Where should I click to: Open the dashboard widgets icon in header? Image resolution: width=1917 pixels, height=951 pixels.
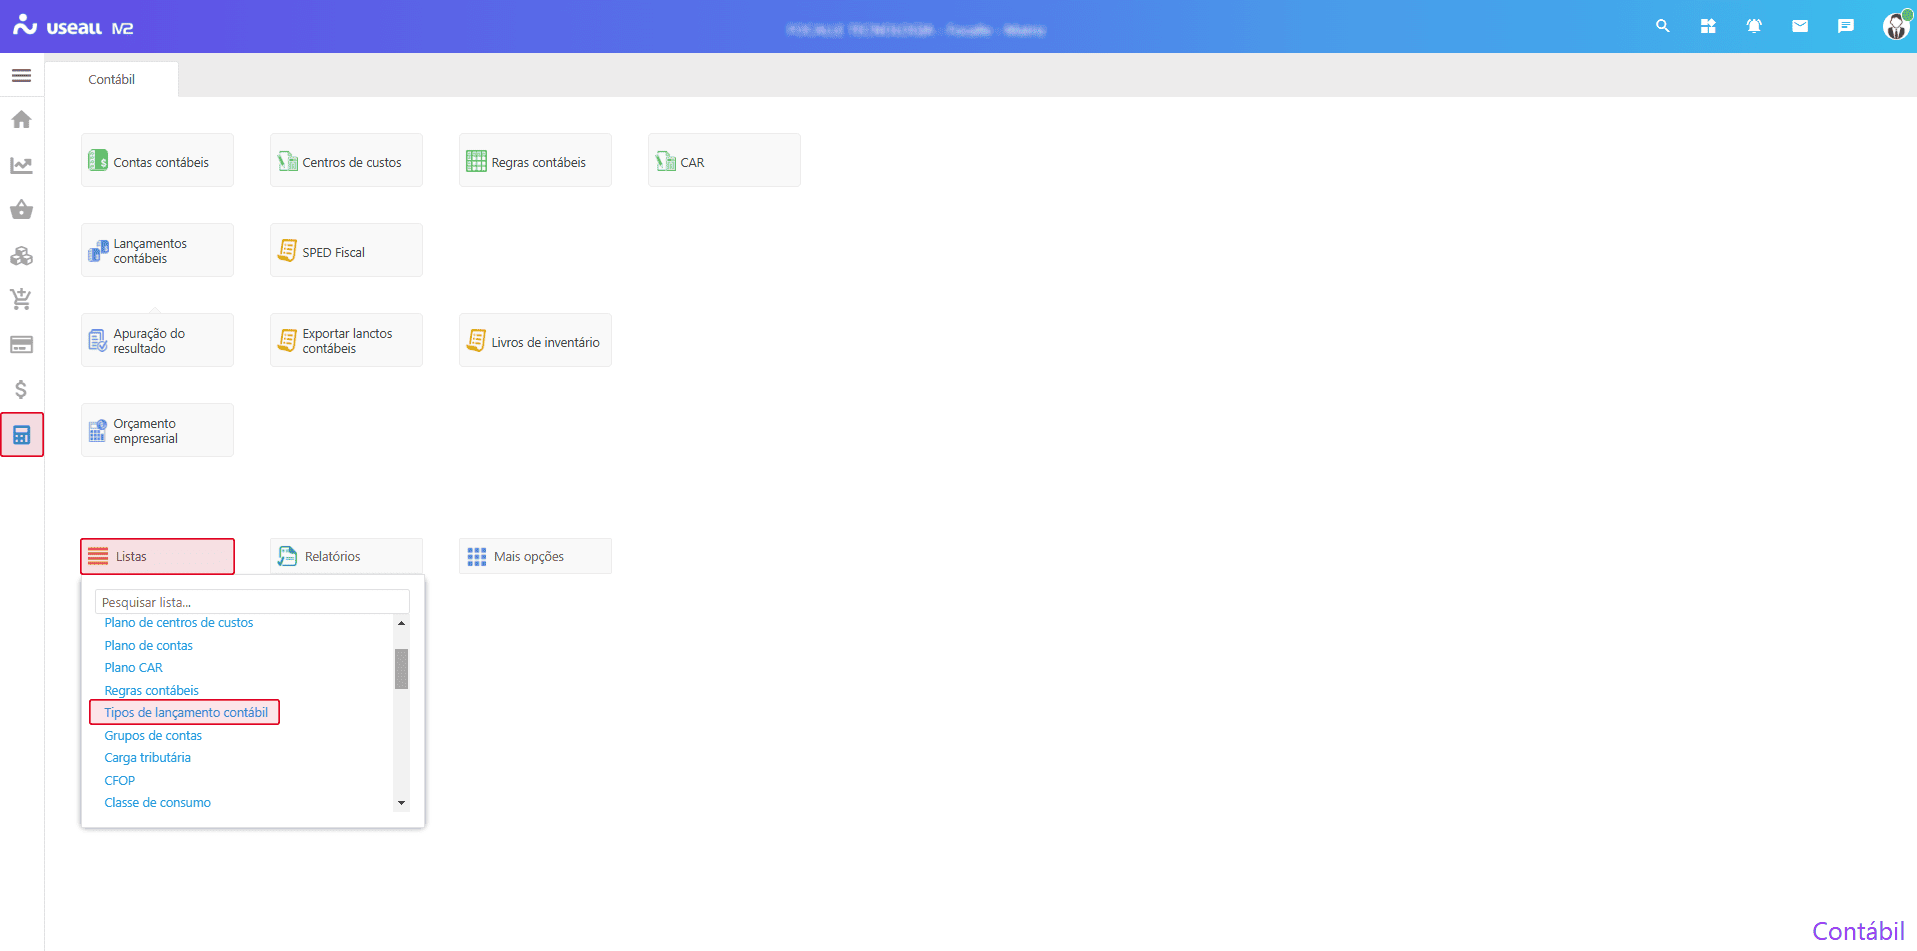pyautogui.click(x=1708, y=26)
